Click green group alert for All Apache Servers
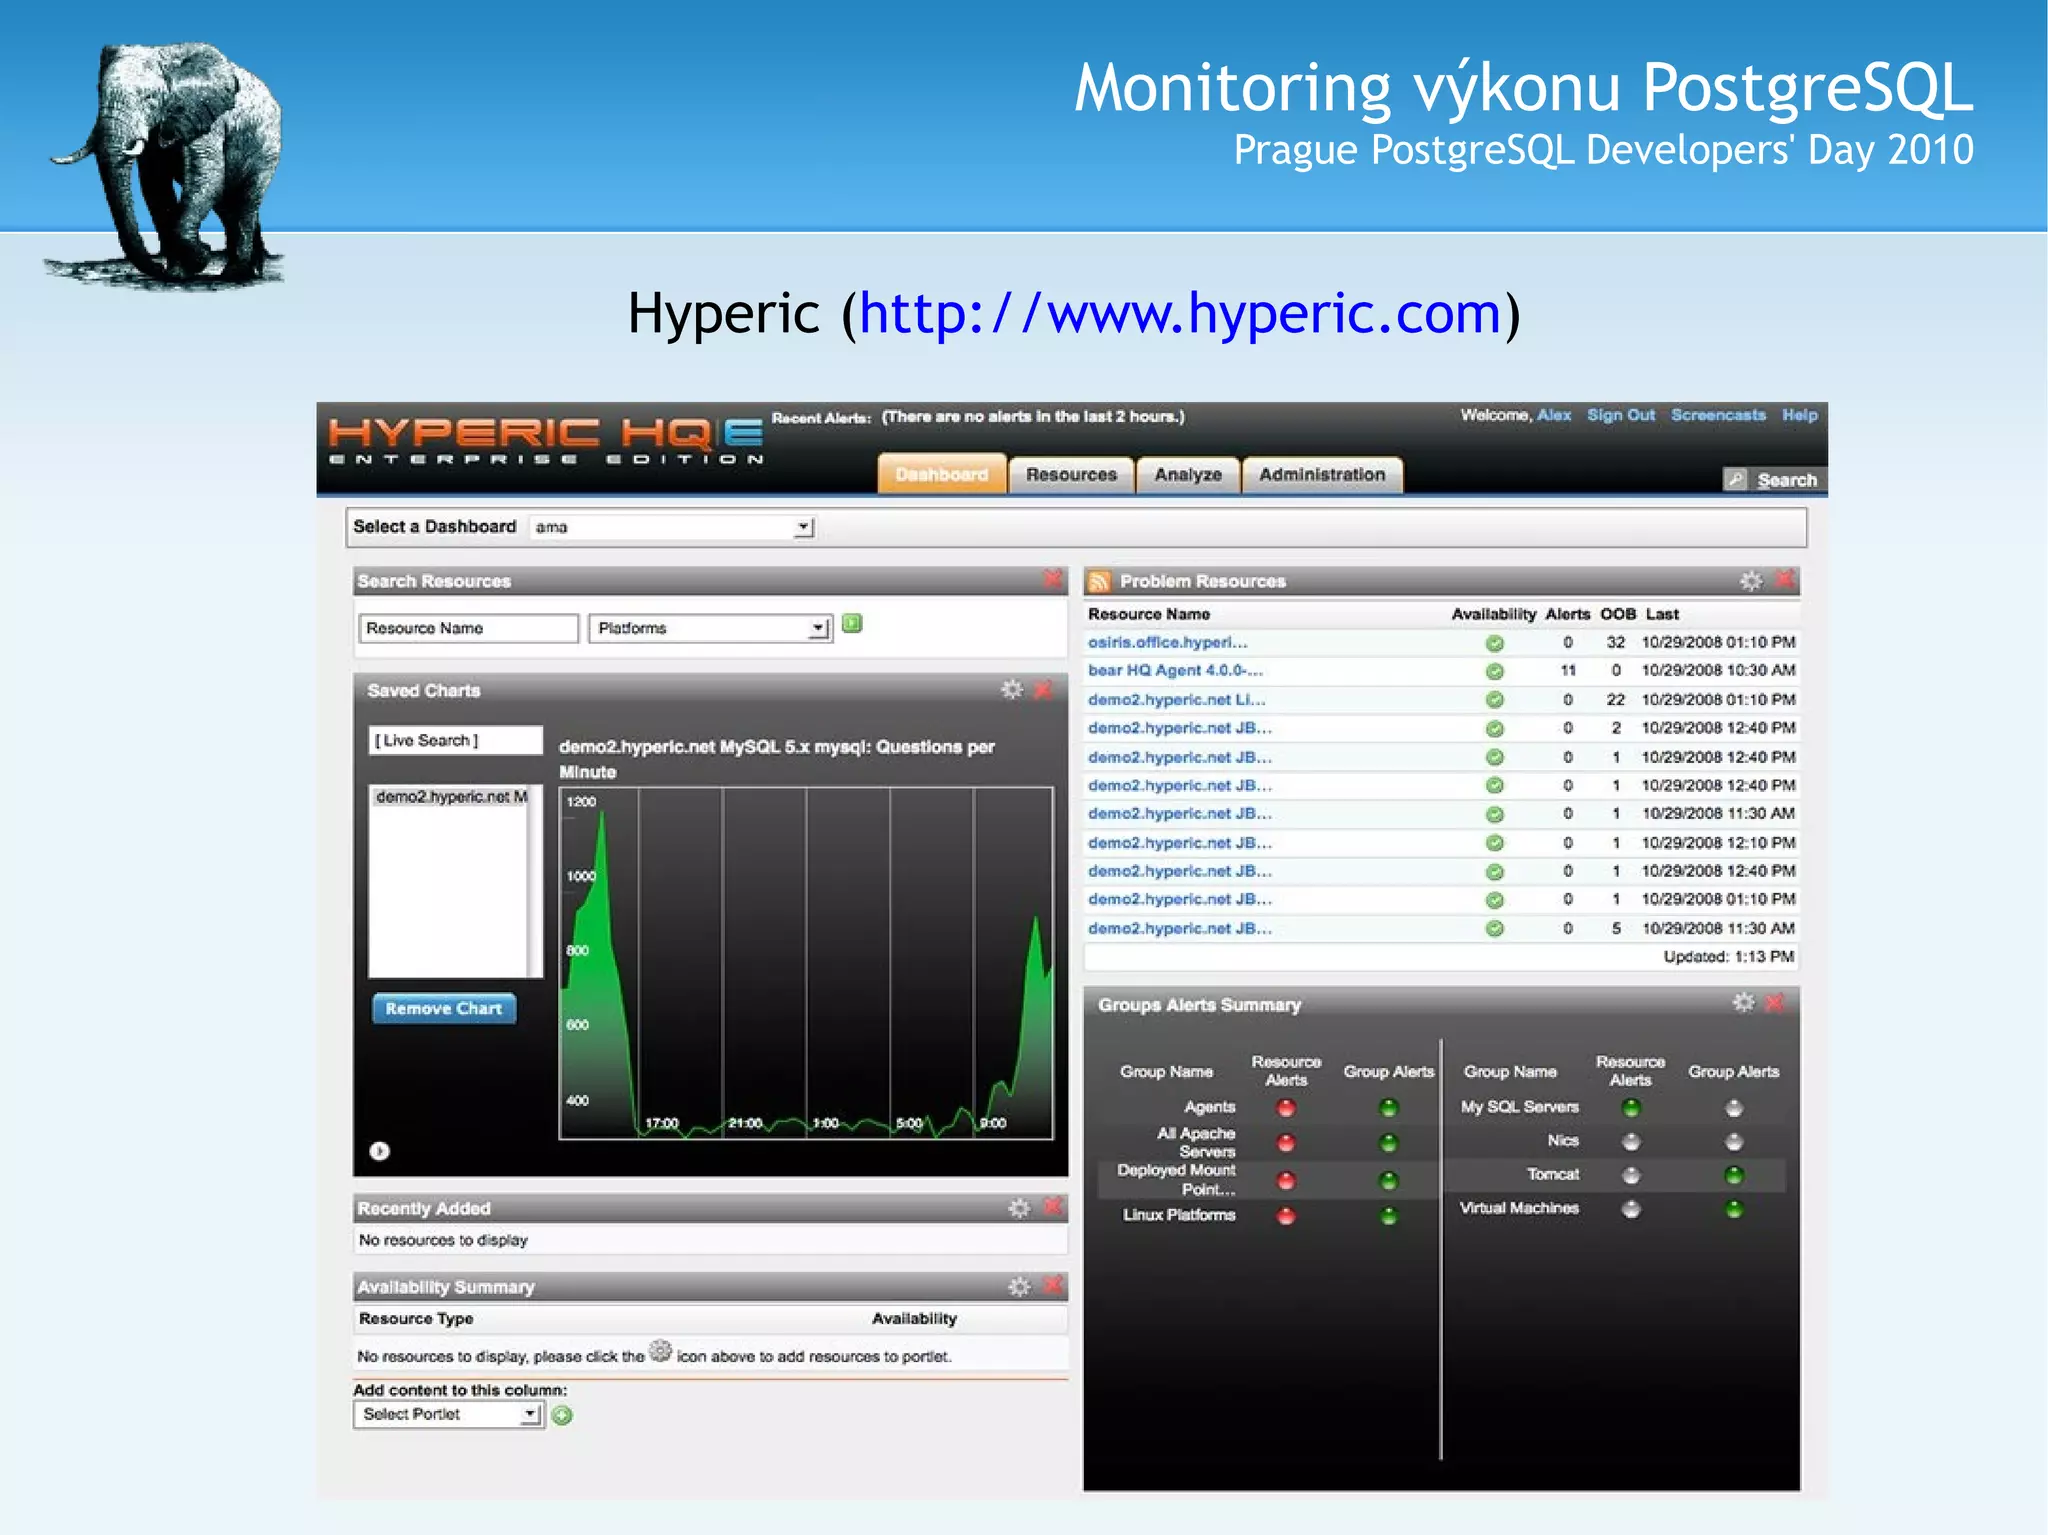2048x1535 pixels. tap(1388, 1143)
